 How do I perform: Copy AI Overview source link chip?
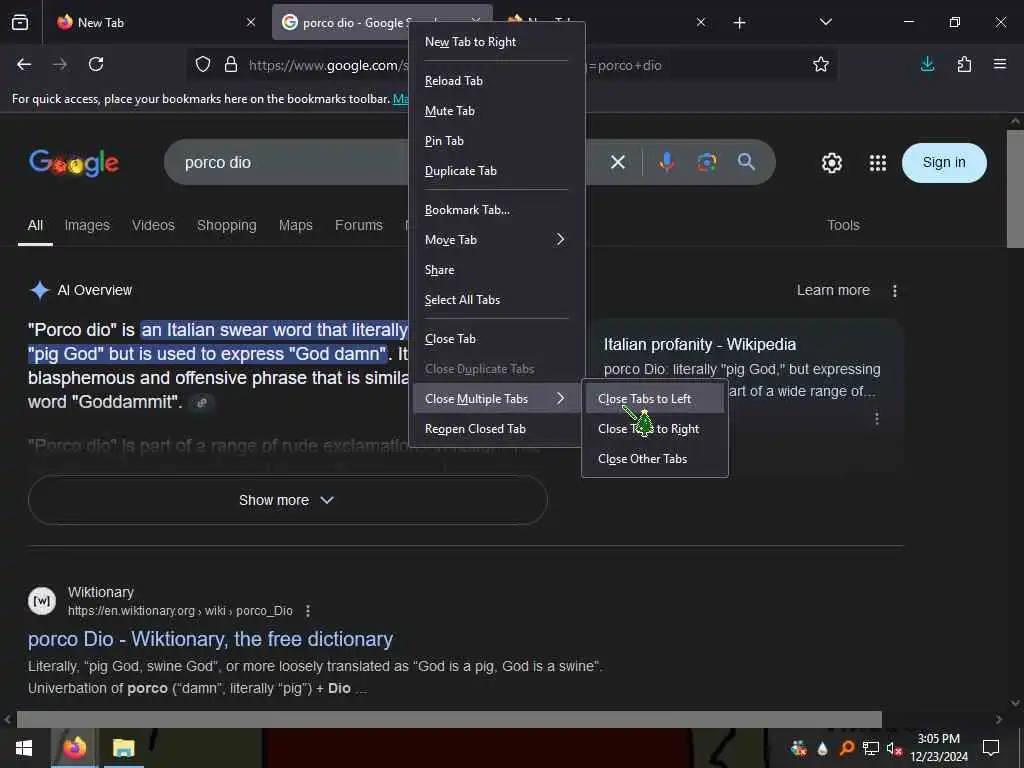pos(202,402)
